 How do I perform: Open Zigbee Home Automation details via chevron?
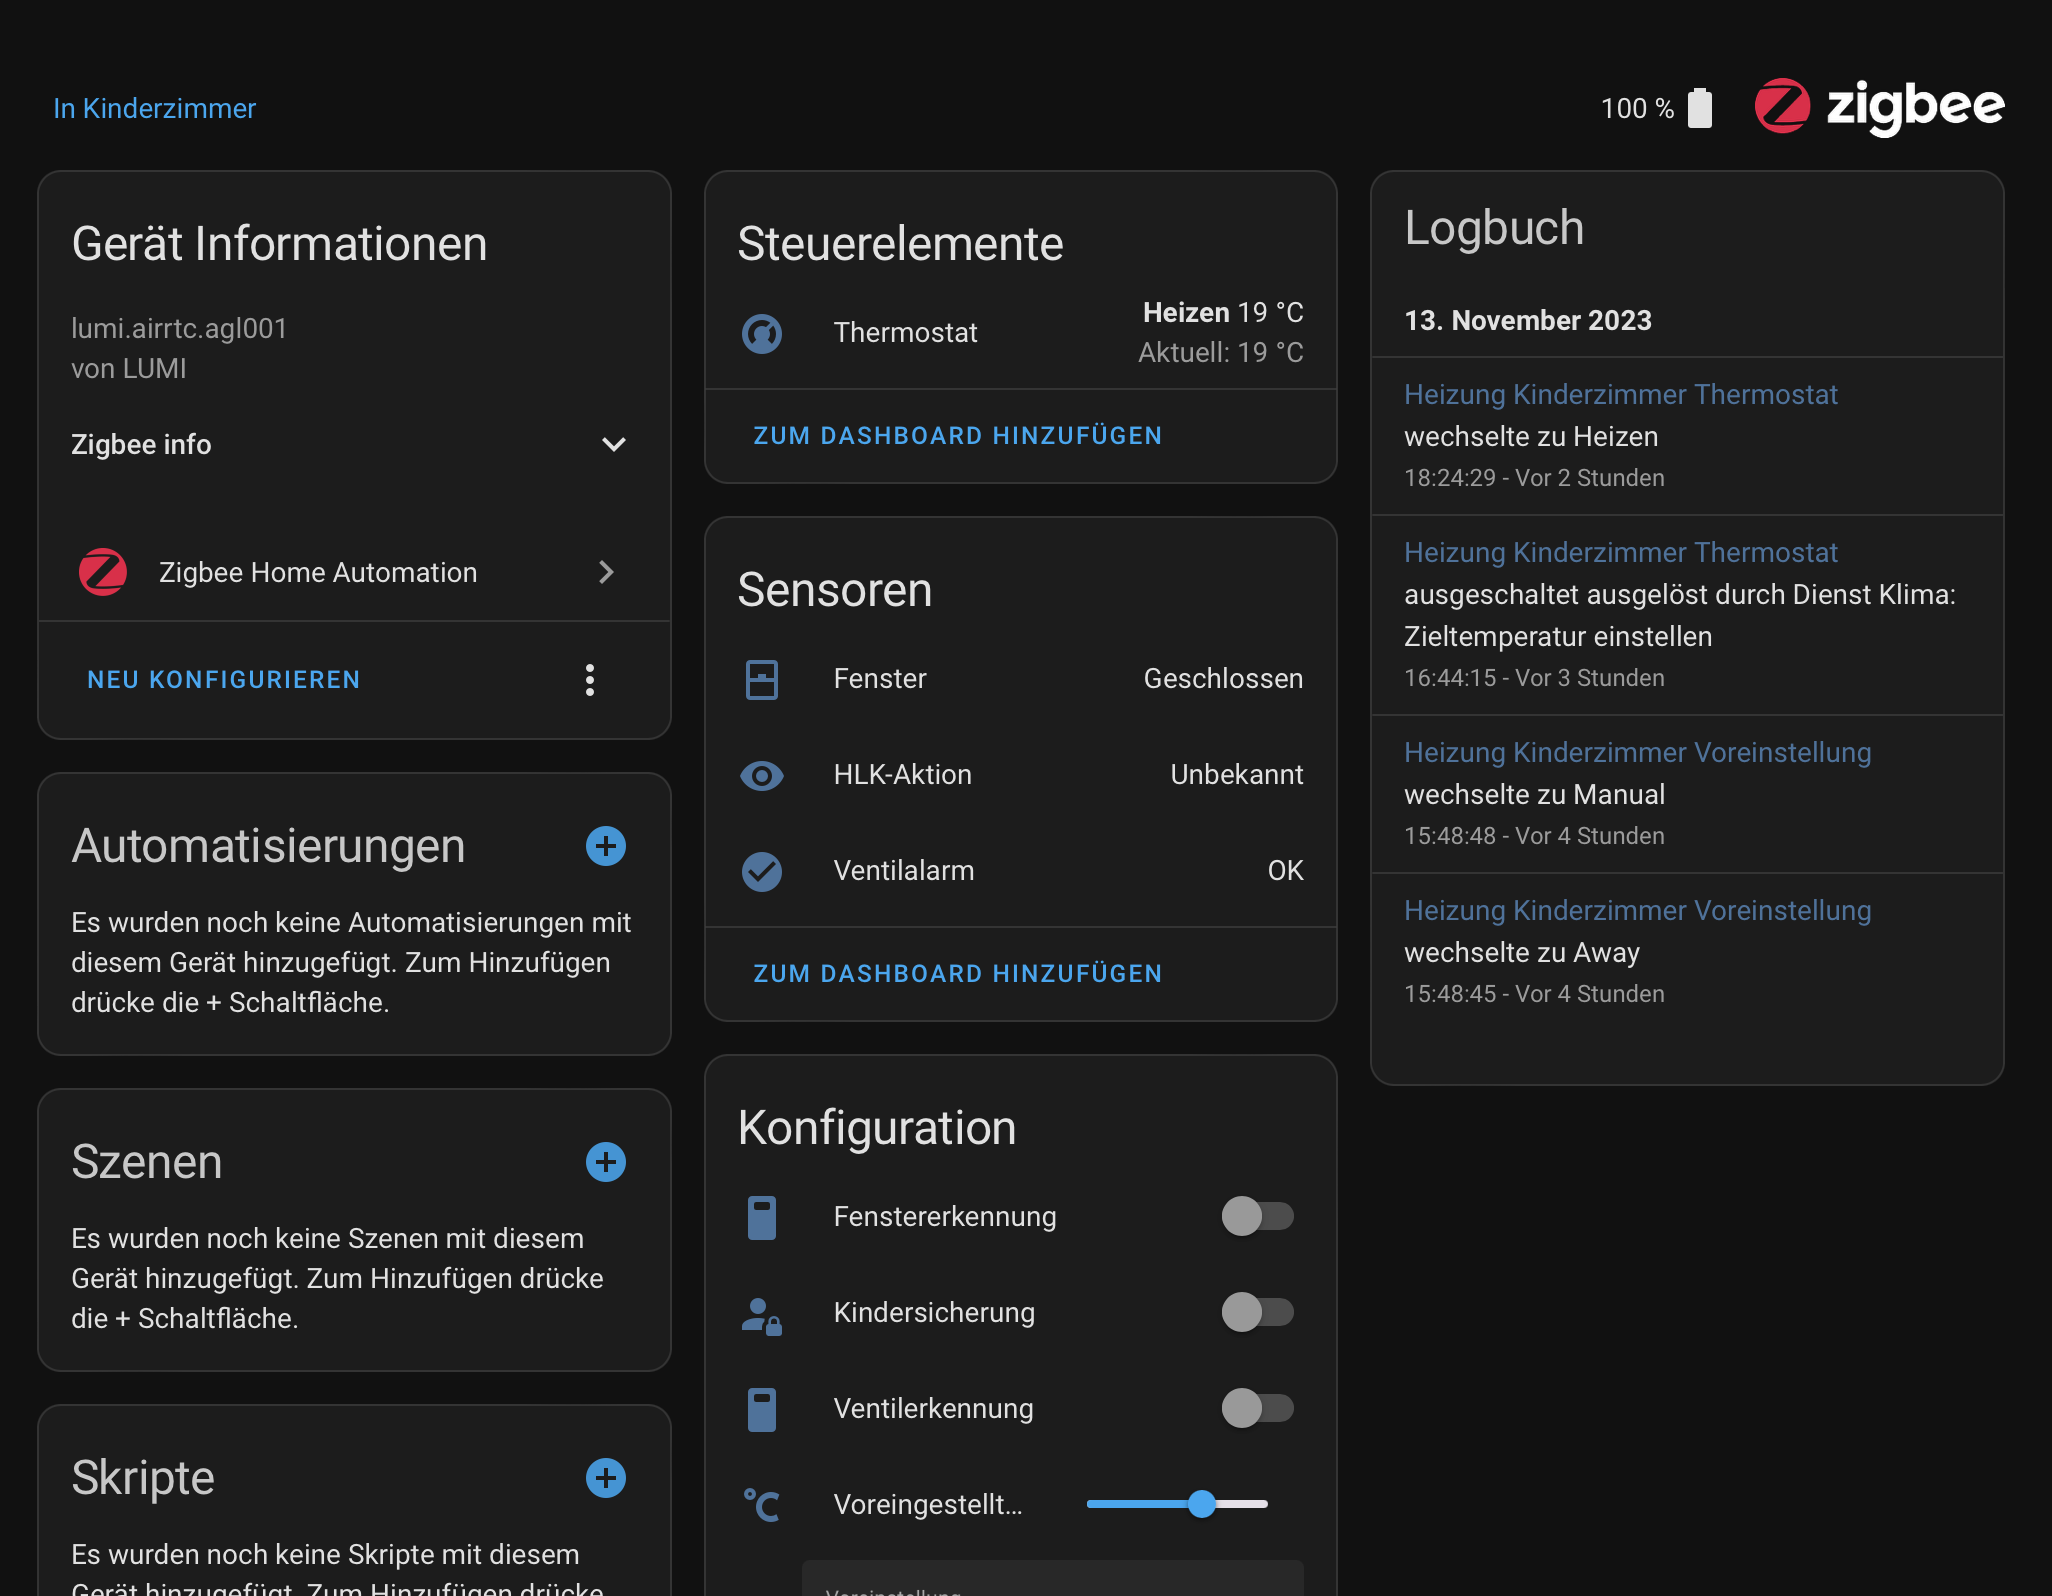[606, 572]
